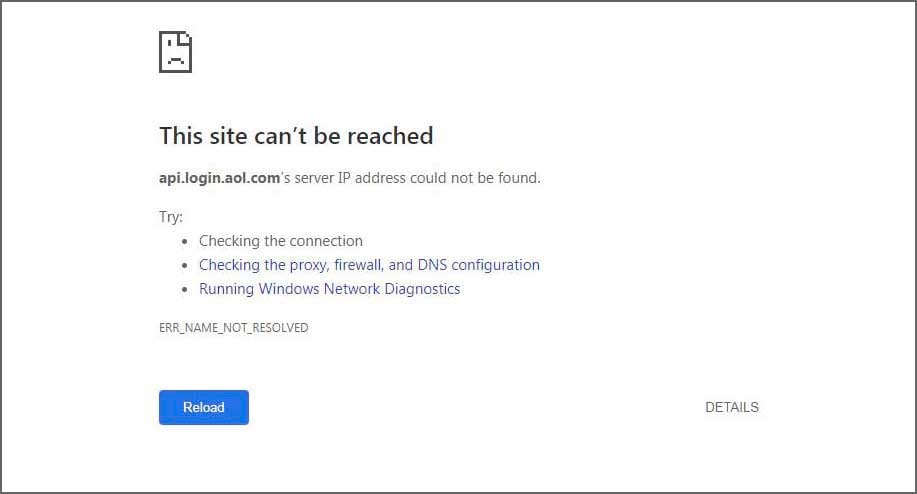Click the folded corner of the sad page icon

coord(186,37)
